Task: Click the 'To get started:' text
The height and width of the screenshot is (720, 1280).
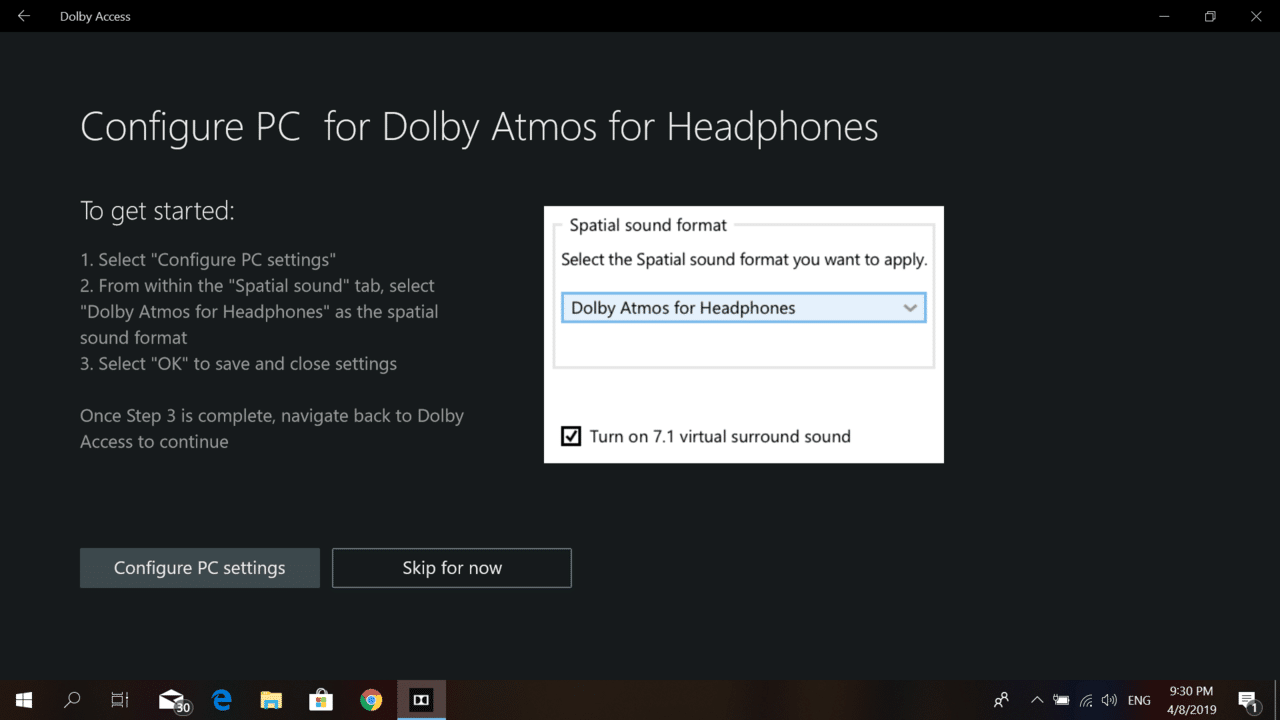Action: pyautogui.click(x=158, y=211)
